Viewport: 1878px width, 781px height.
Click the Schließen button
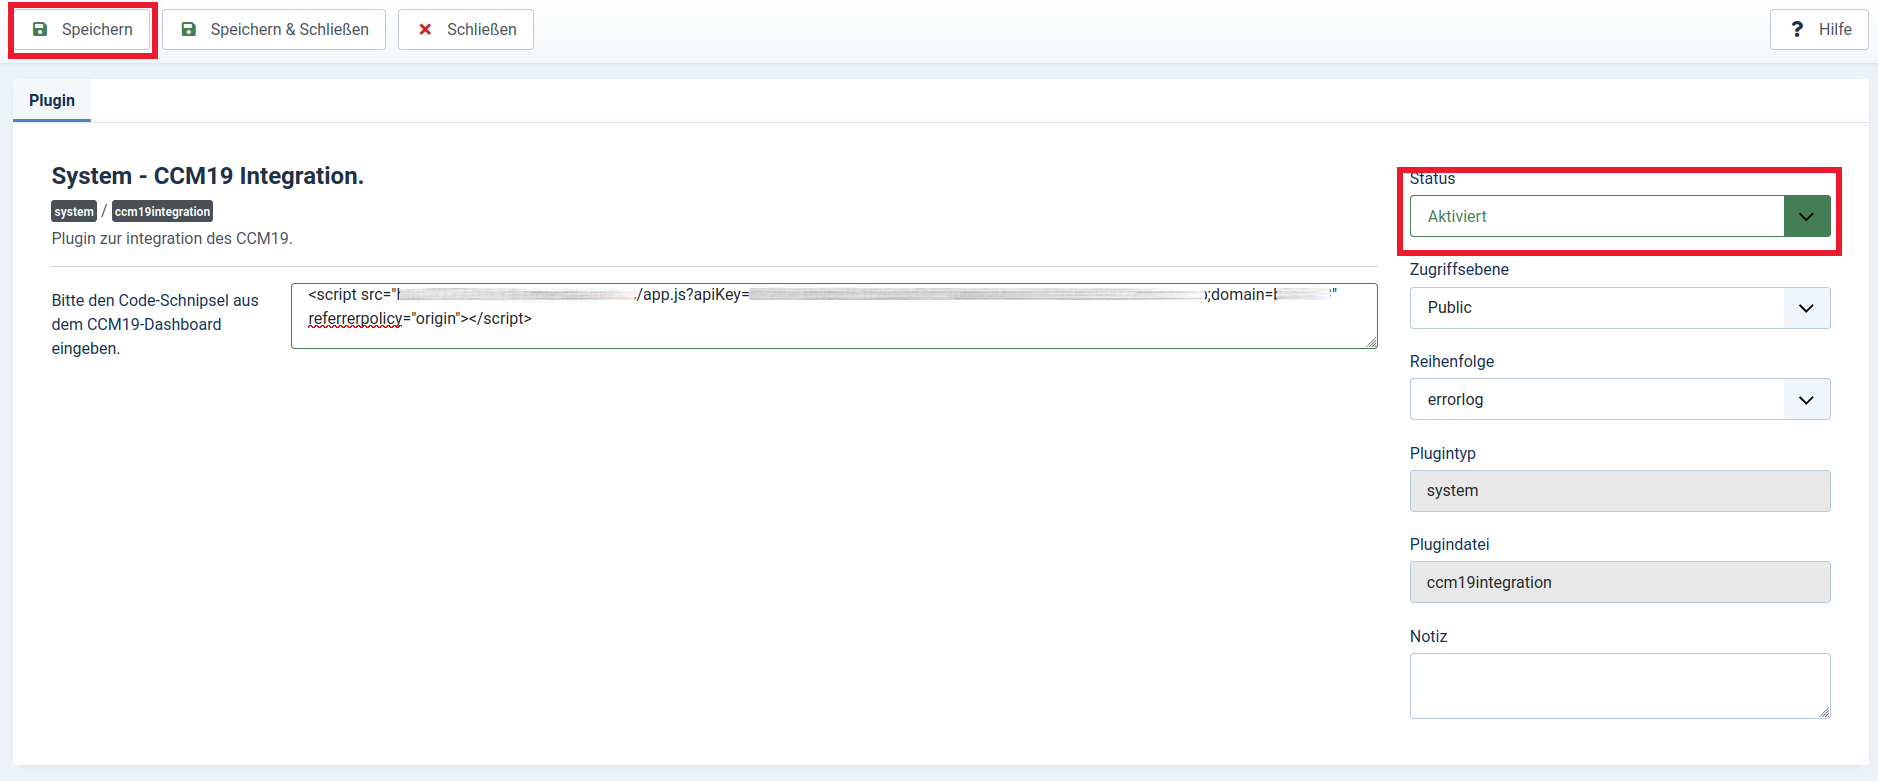(466, 30)
